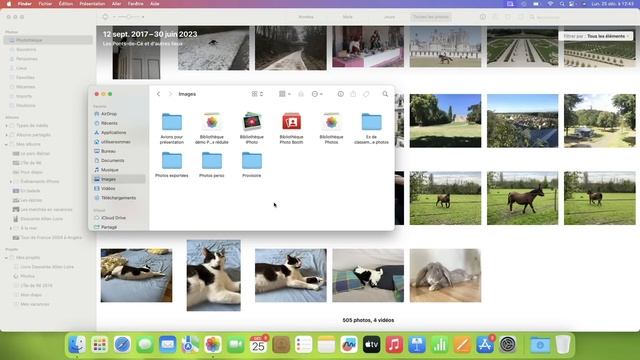The image size is (640, 360).
Task: Open the Aide menu
Action: coord(155,4)
